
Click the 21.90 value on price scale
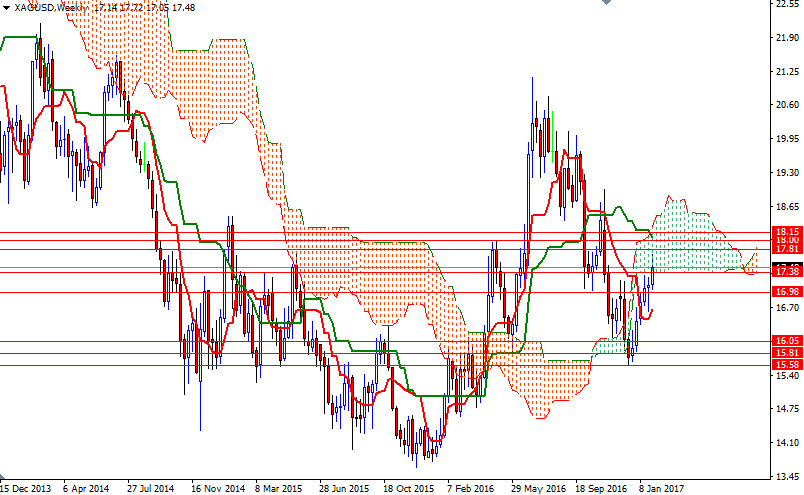pyautogui.click(x=788, y=38)
